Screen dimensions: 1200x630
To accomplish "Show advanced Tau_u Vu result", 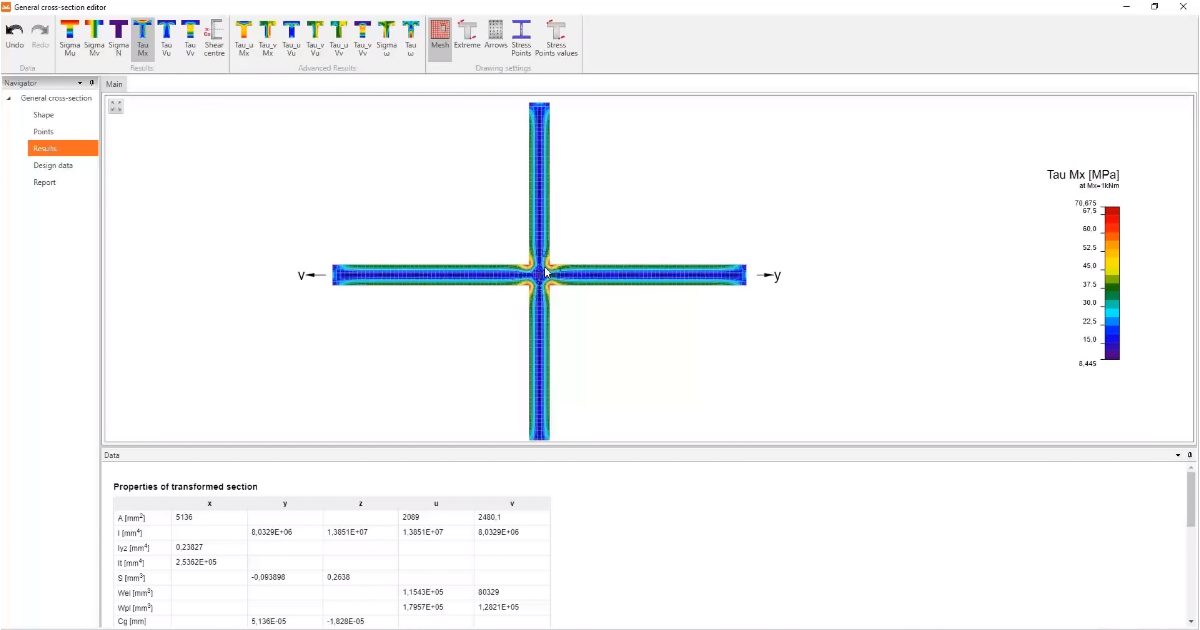I will point(291,38).
